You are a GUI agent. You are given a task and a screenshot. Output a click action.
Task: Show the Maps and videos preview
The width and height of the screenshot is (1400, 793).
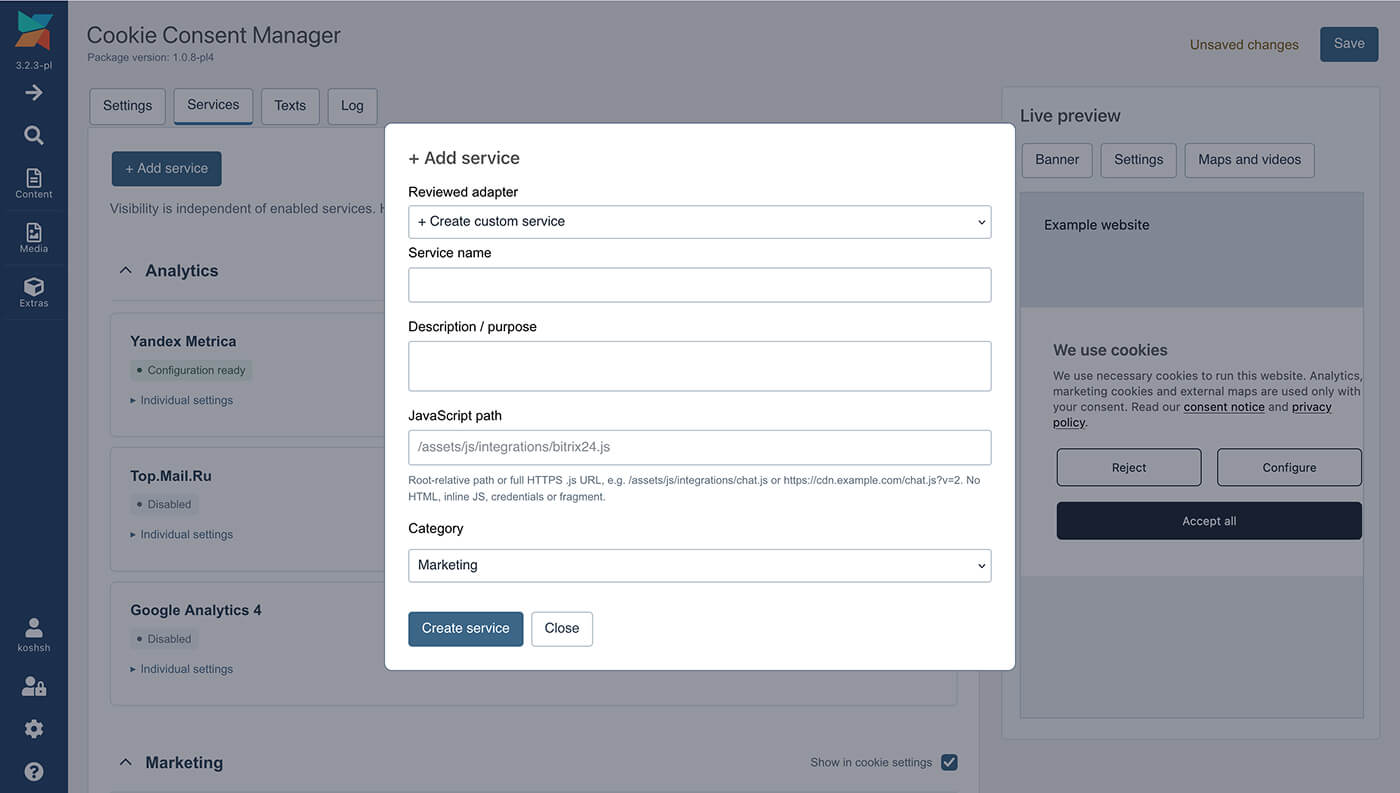(x=1249, y=160)
